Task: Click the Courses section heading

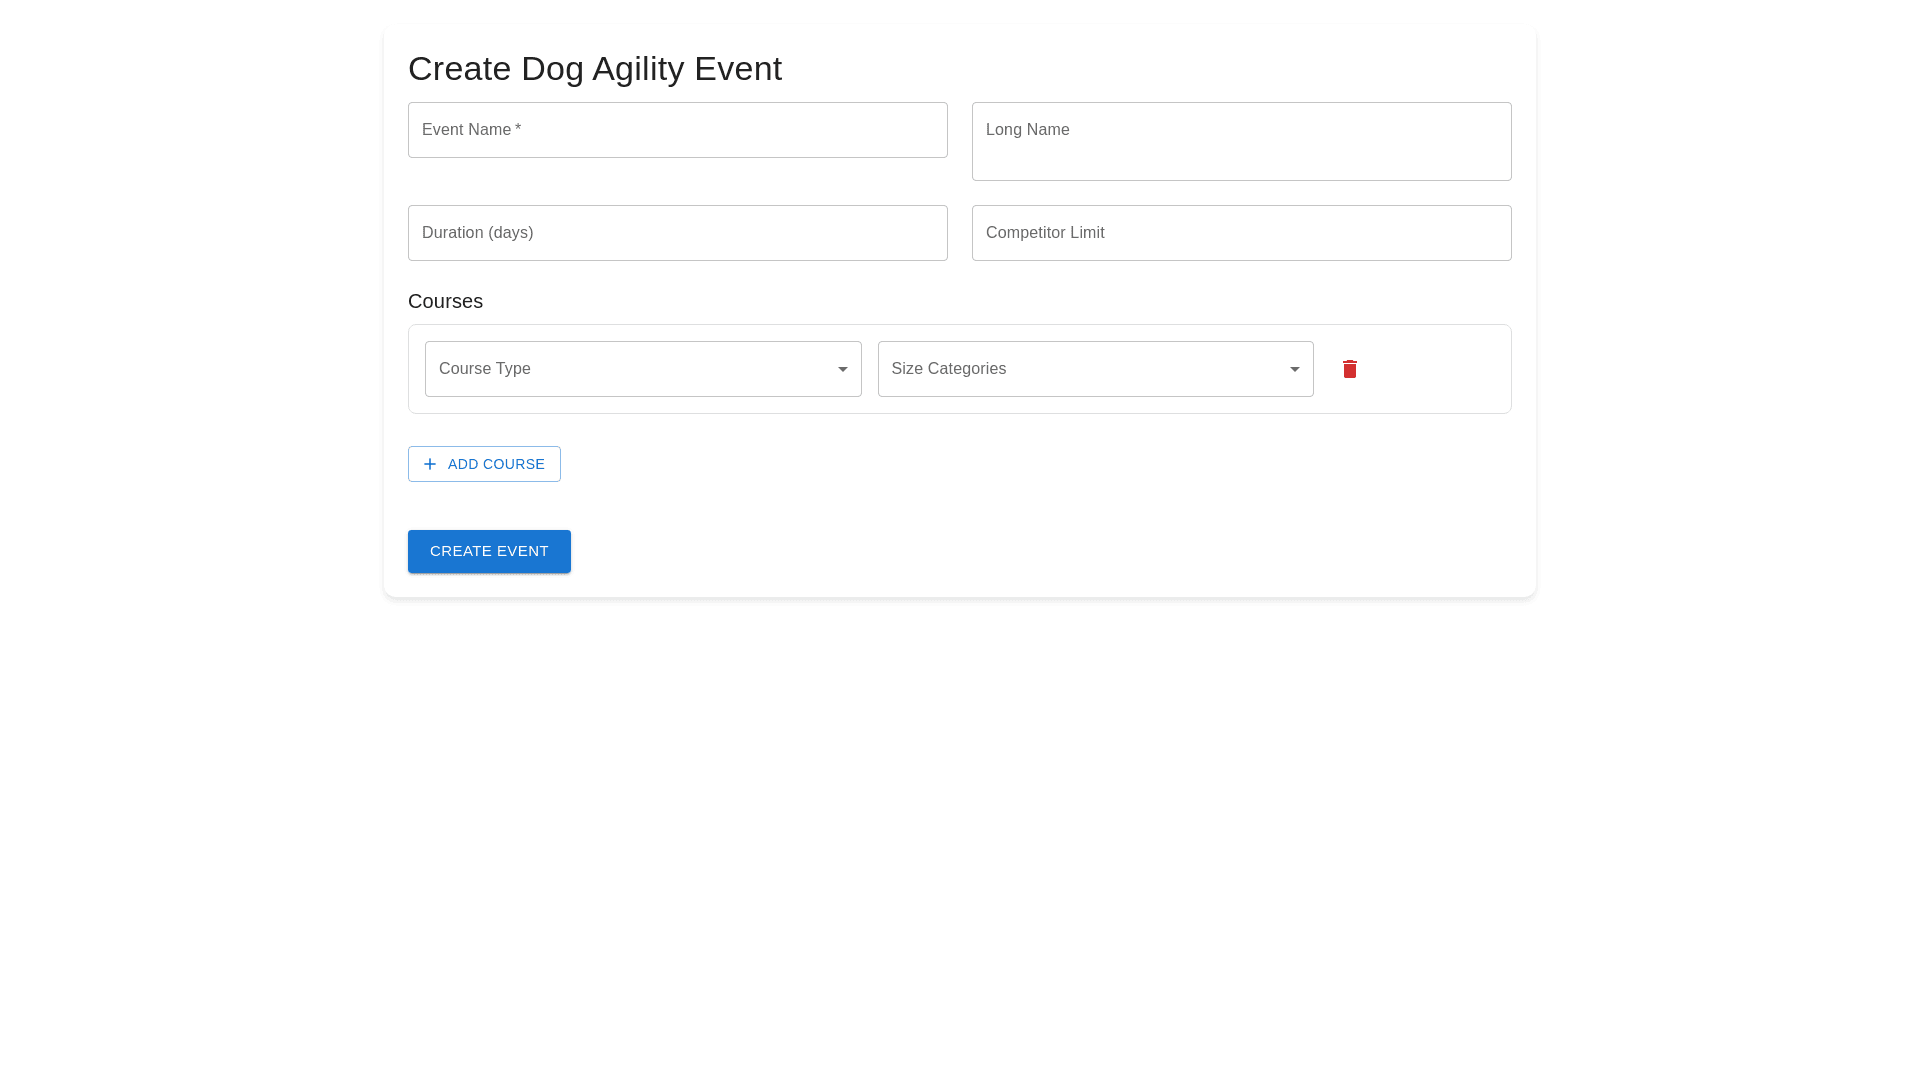Action: click(445, 301)
